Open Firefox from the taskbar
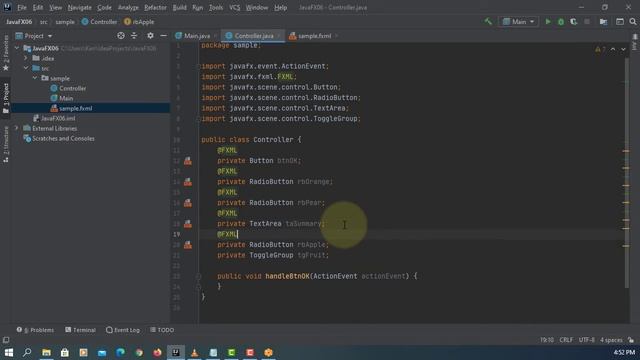Screen dimensions: 640x360 pyautogui.click(x=157, y=353)
